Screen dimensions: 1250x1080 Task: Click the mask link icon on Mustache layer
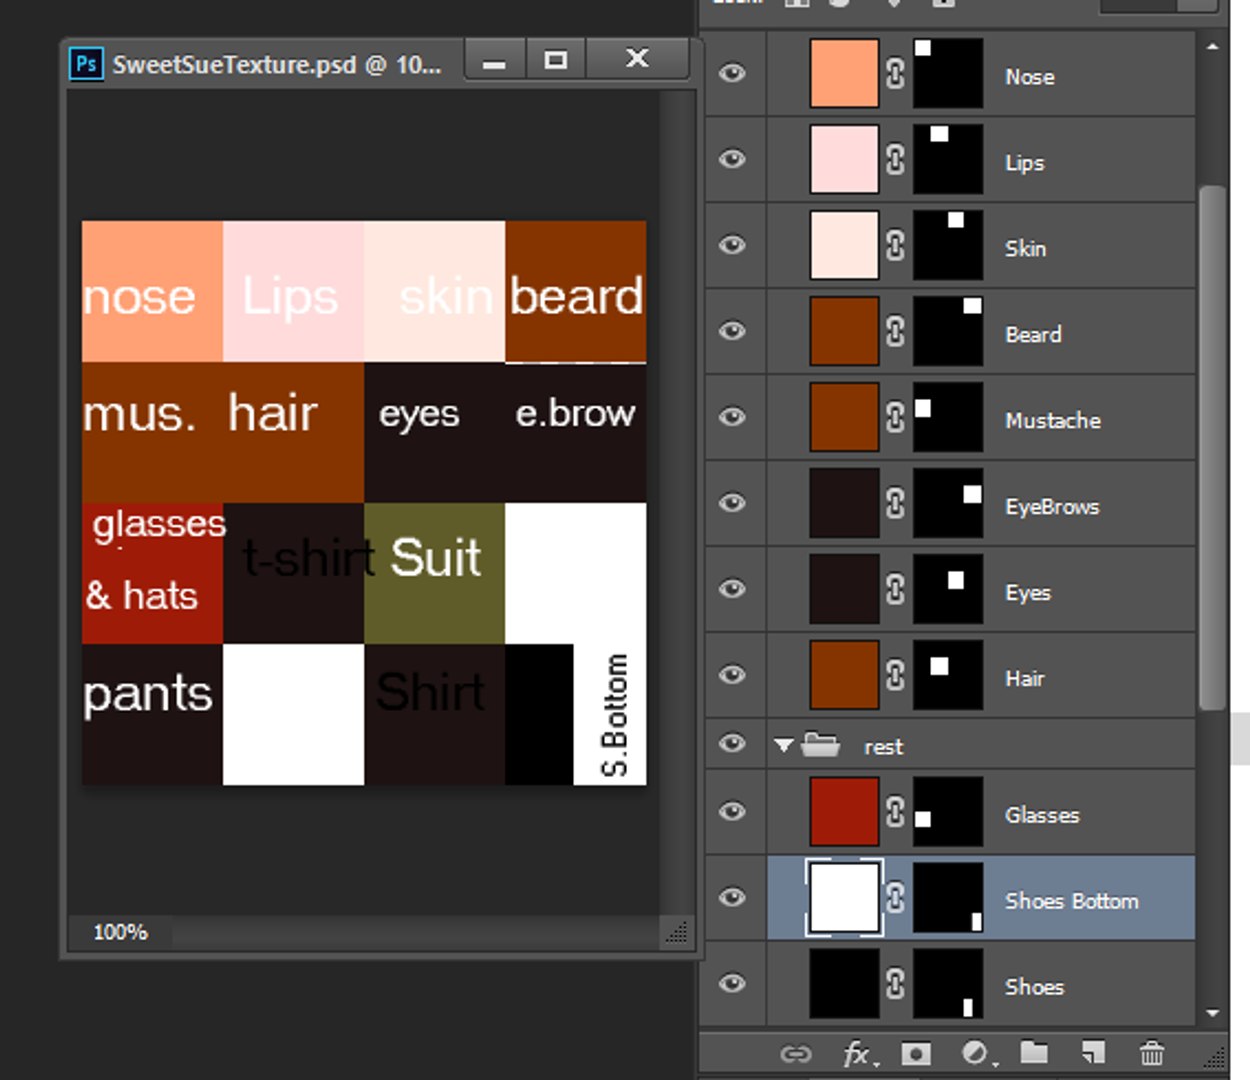pos(895,417)
